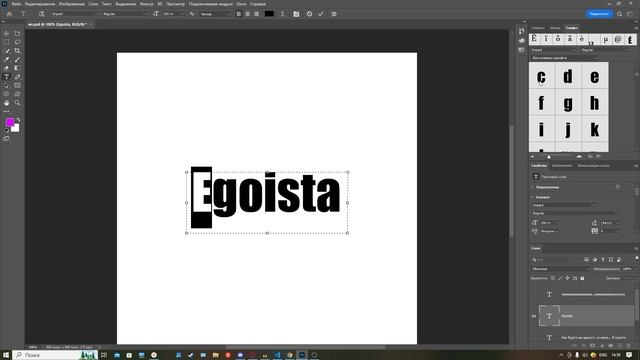Cancel current text edits
The width and height of the screenshot is (640, 360).
[x=309, y=14]
